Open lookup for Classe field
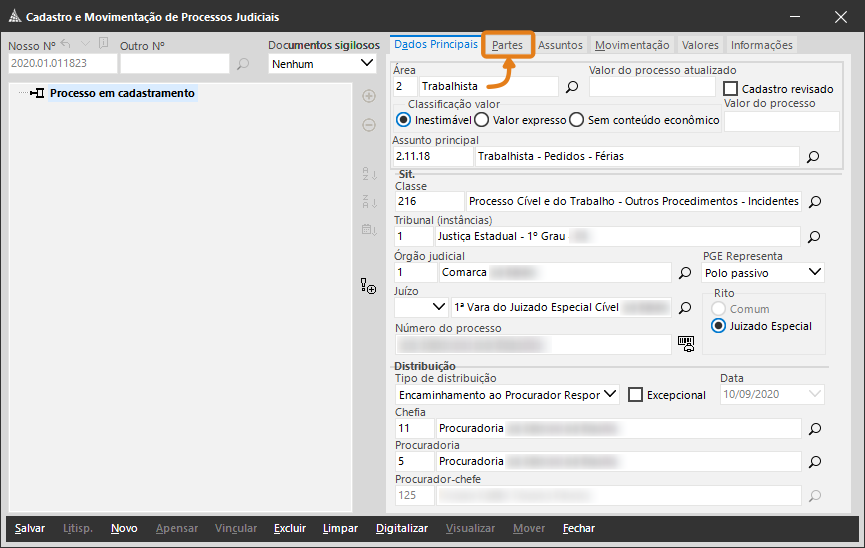Image resolution: width=865 pixels, height=548 pixels. 814,202
